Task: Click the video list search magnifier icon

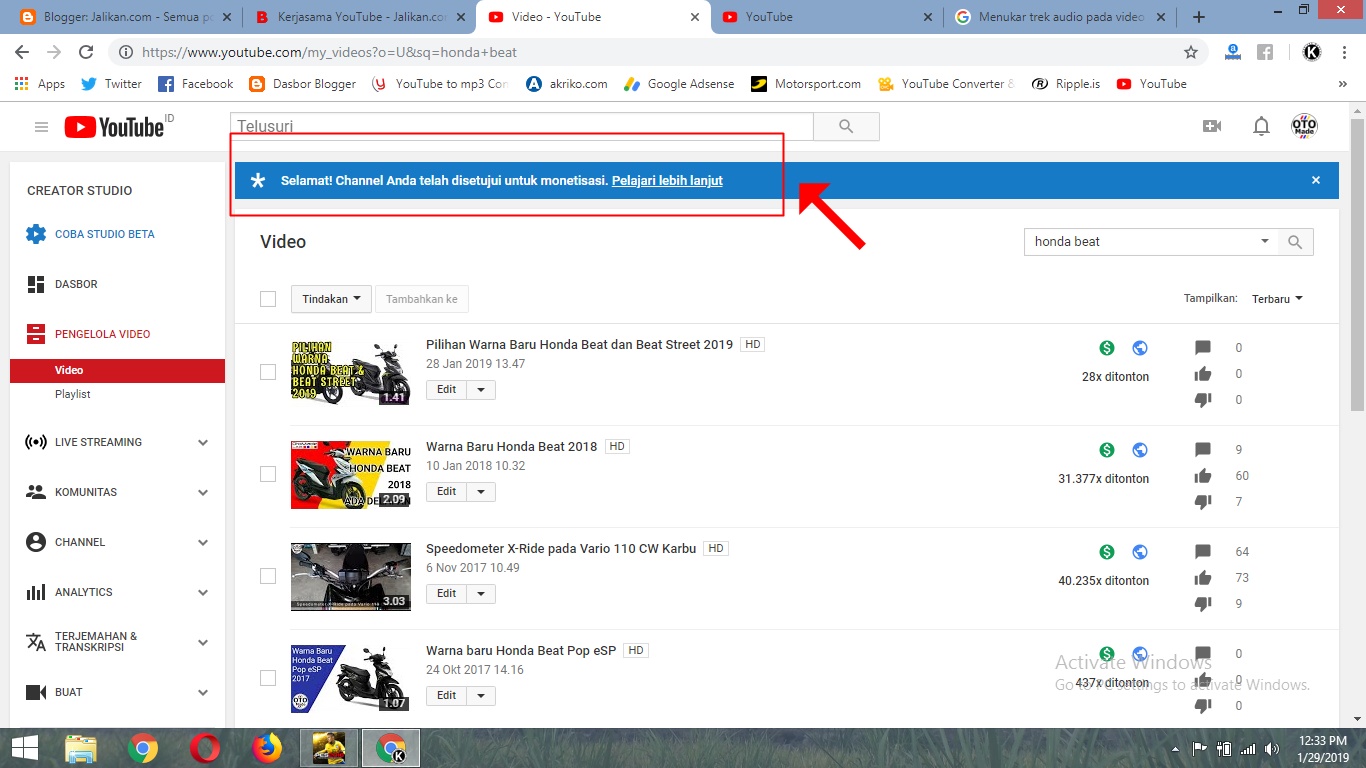Action: 1295,242
